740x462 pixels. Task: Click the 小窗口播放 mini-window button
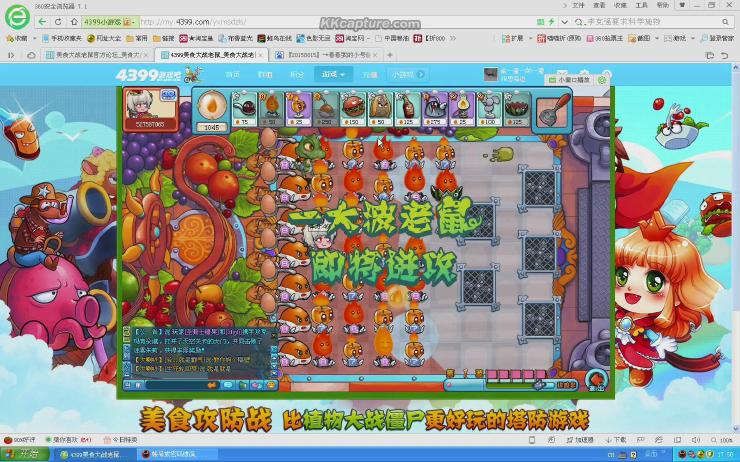click(x=569, y=80)
